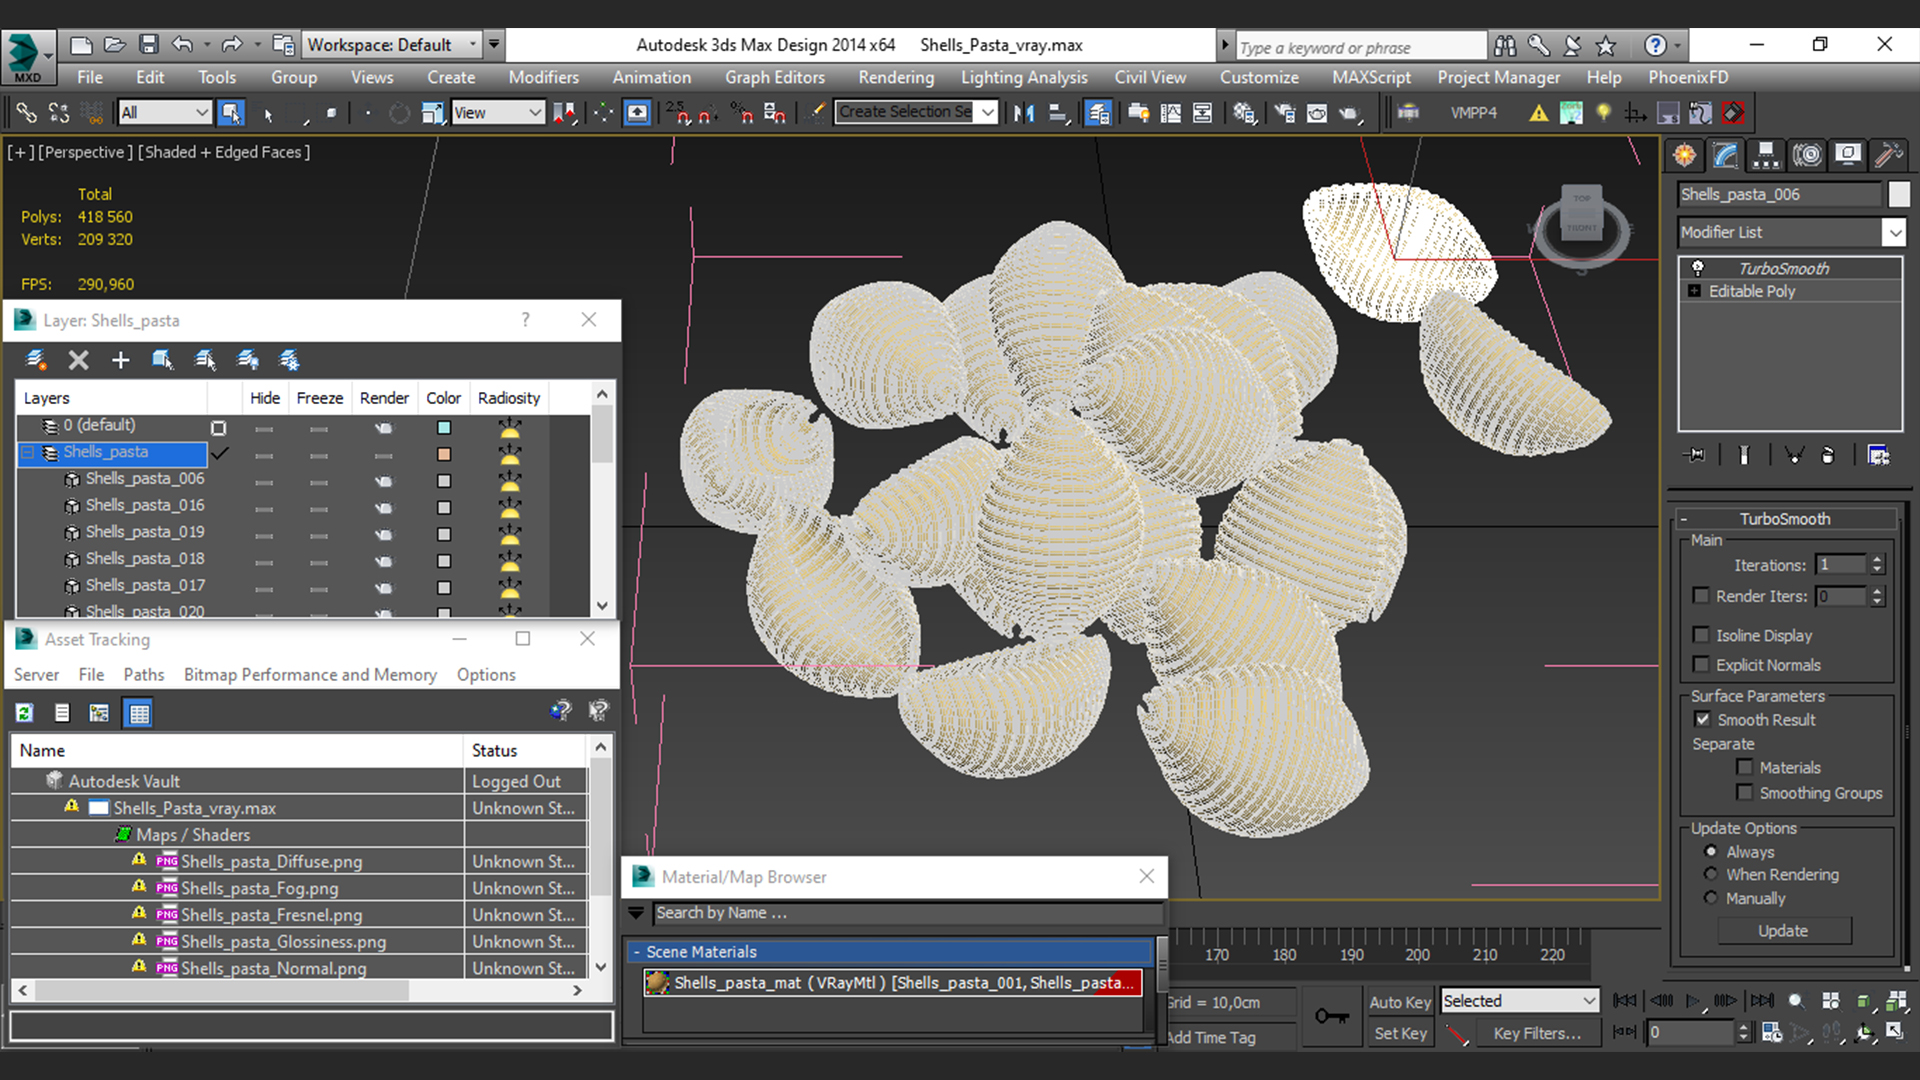Expand the Editable Poly stack entry
Image resolution: width=1920 pixels, height=1080 pixels.
pyautogui.click(x=1694, y=291)
